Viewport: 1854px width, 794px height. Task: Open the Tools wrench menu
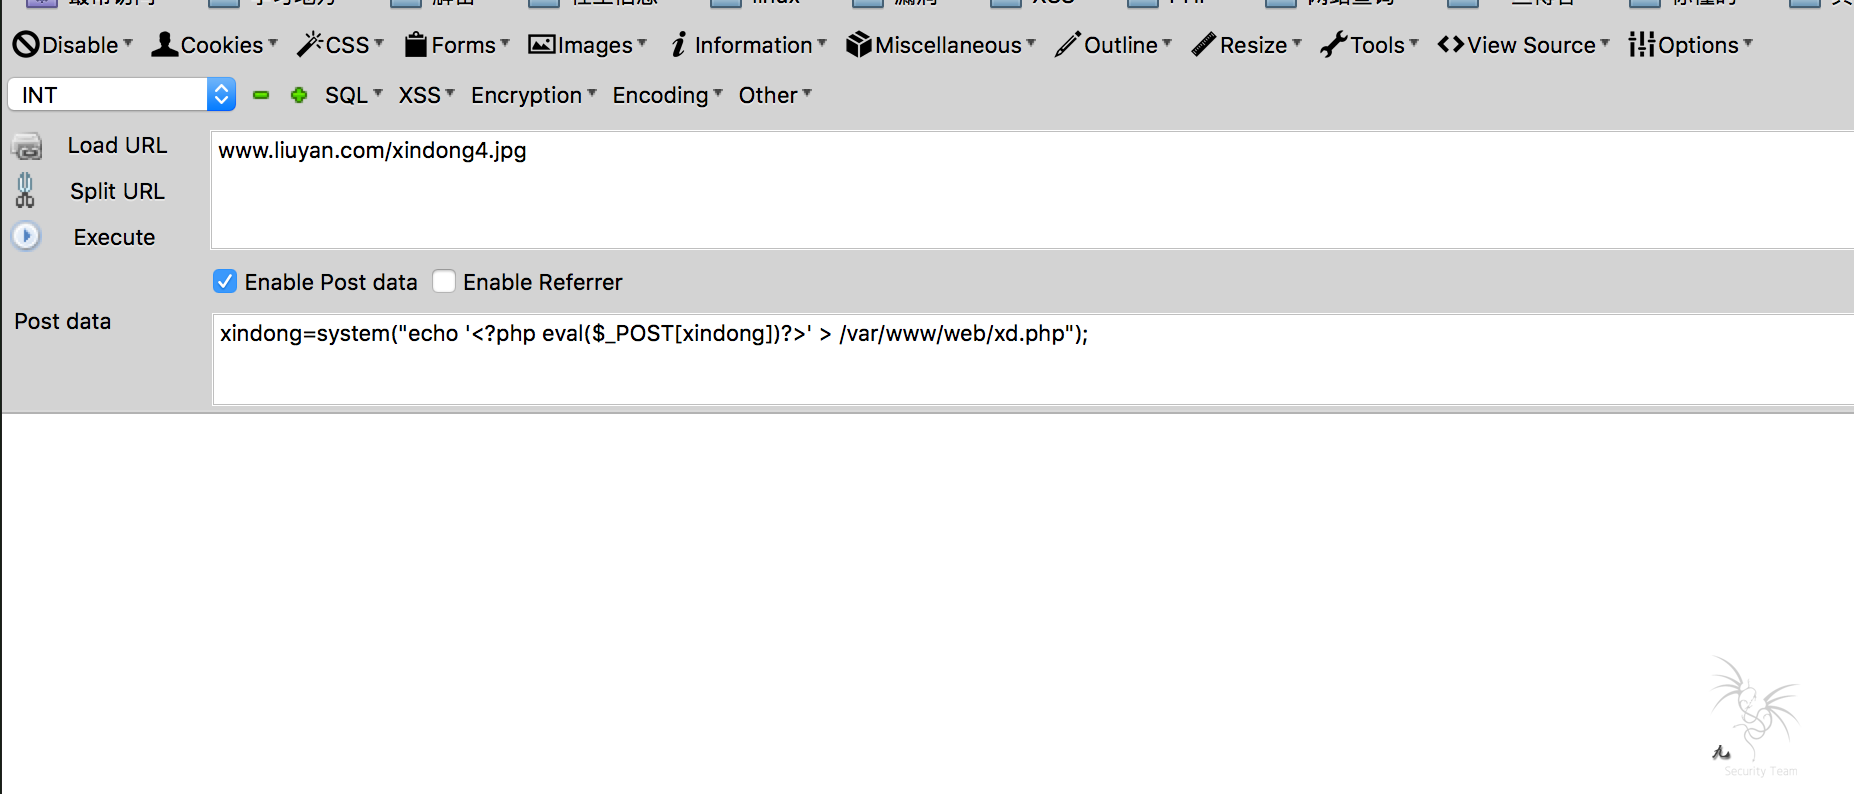point(1370,45)
